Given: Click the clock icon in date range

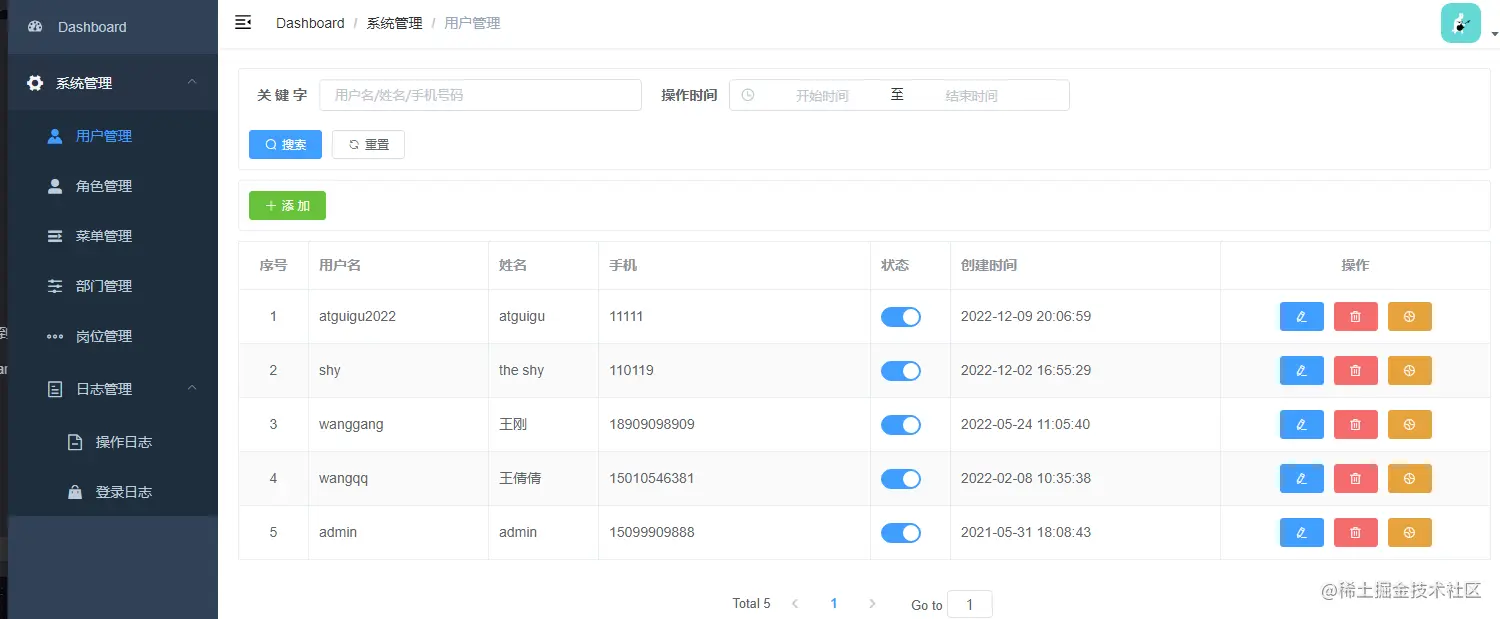Looking at the screenshot, I should (747, 95).
